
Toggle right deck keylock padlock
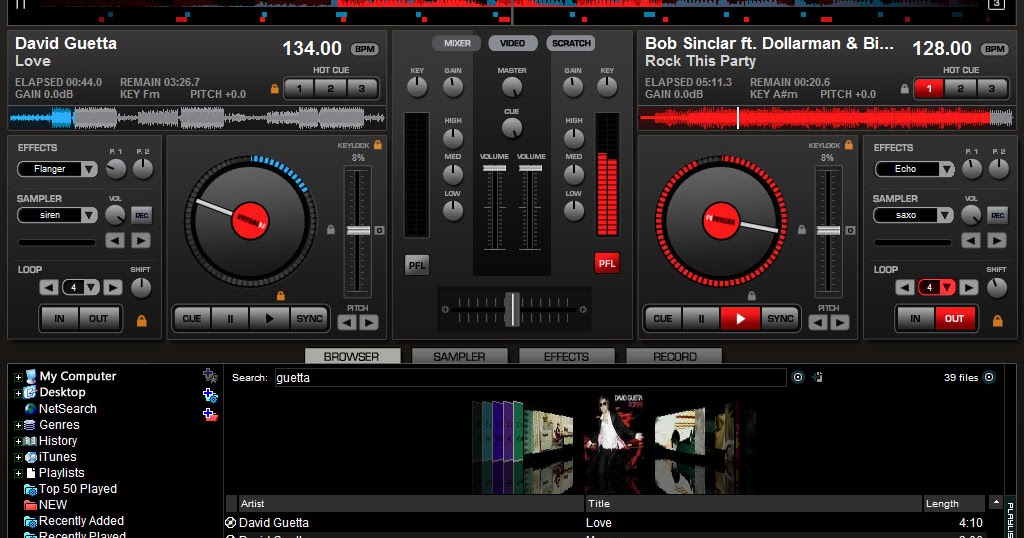848,144
